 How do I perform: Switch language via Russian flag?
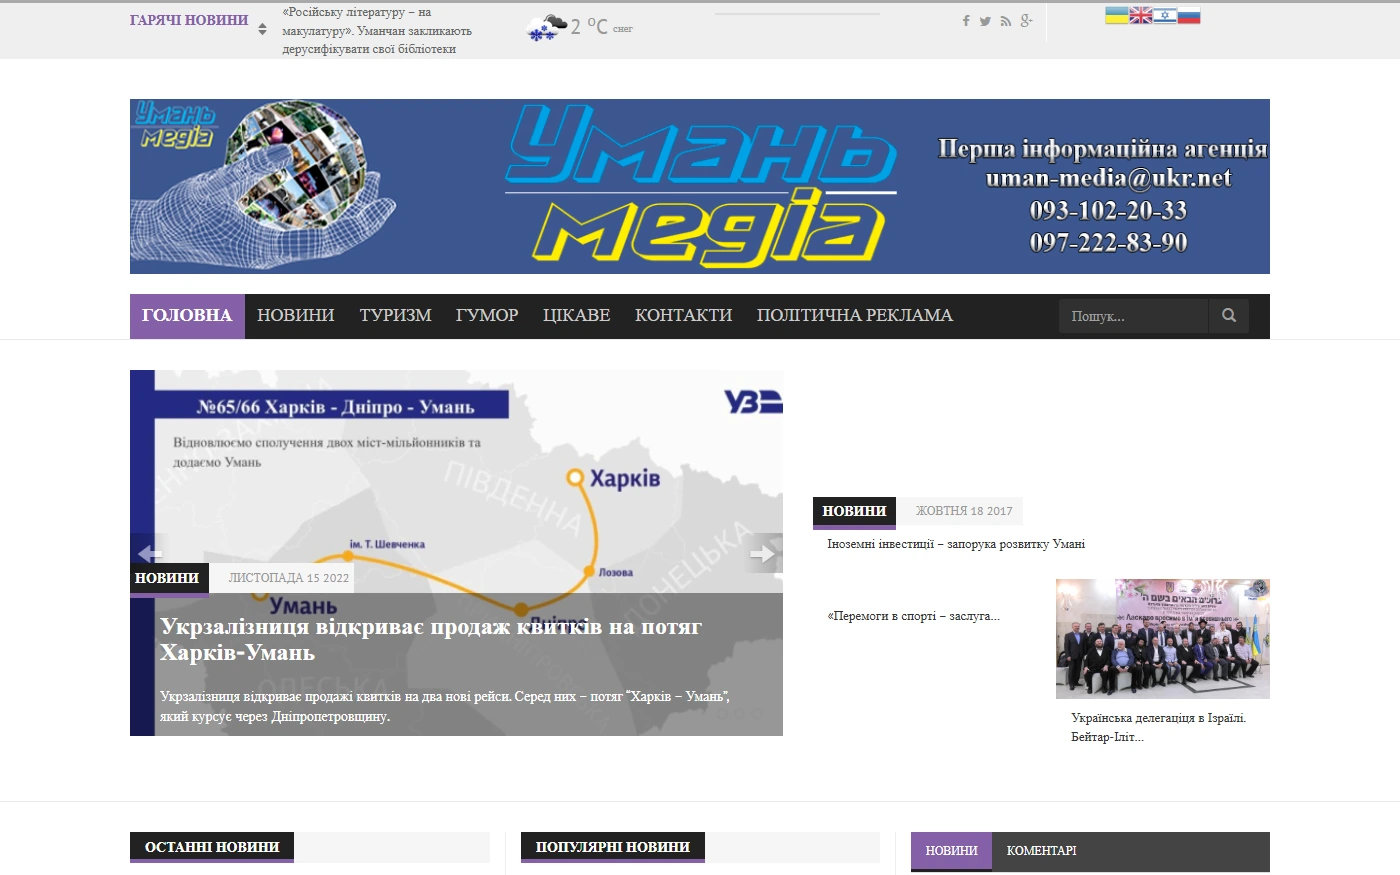(1189, 15)
